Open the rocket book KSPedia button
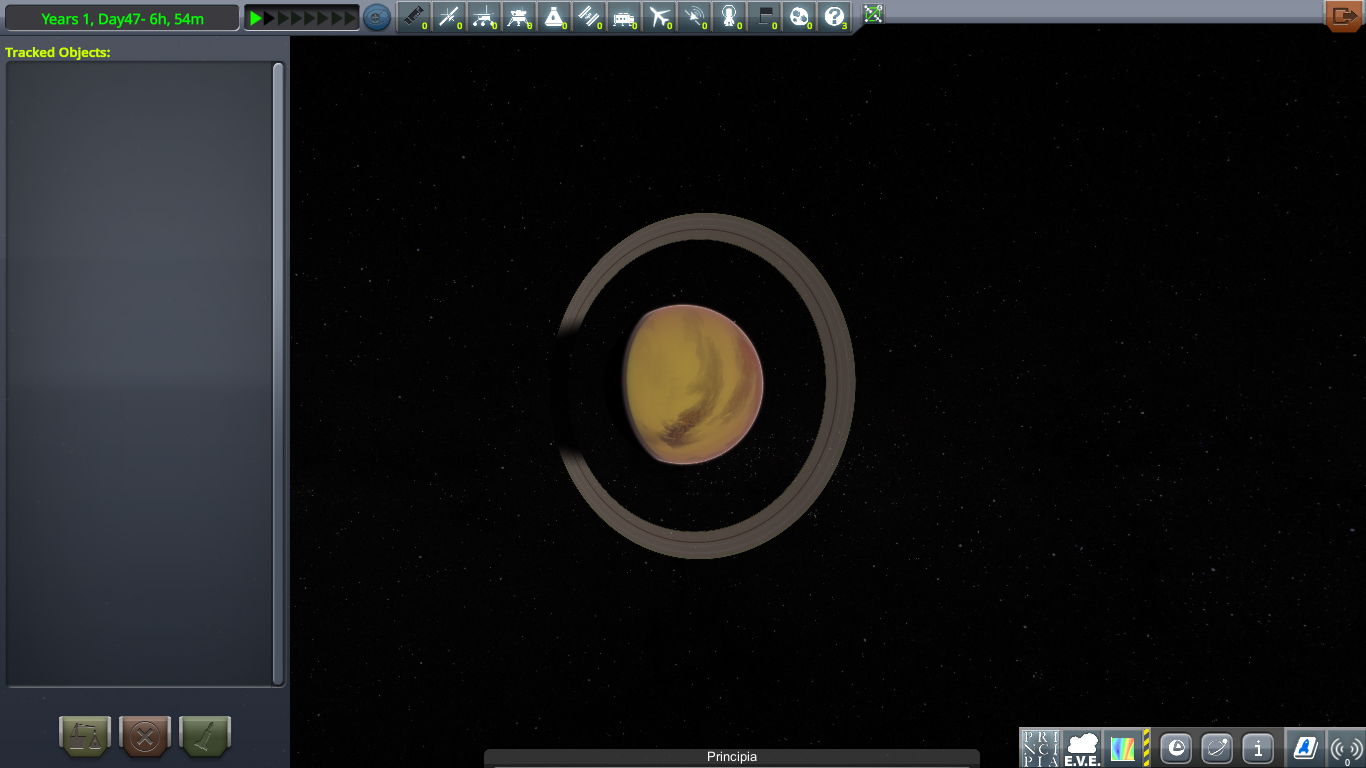Viewport: 1366px width, 768px height. pos(1305,748)
